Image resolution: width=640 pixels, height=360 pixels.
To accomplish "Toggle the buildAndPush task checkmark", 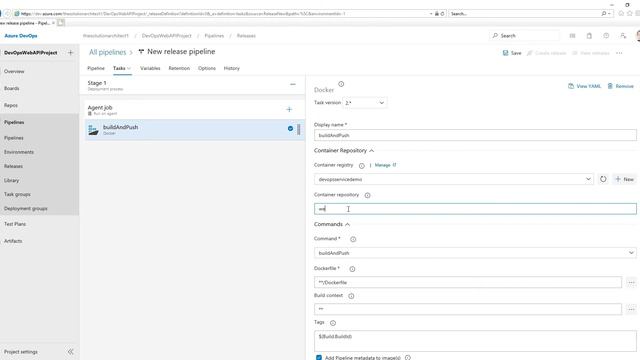I will pyautogui.click(x=290, y=129).
